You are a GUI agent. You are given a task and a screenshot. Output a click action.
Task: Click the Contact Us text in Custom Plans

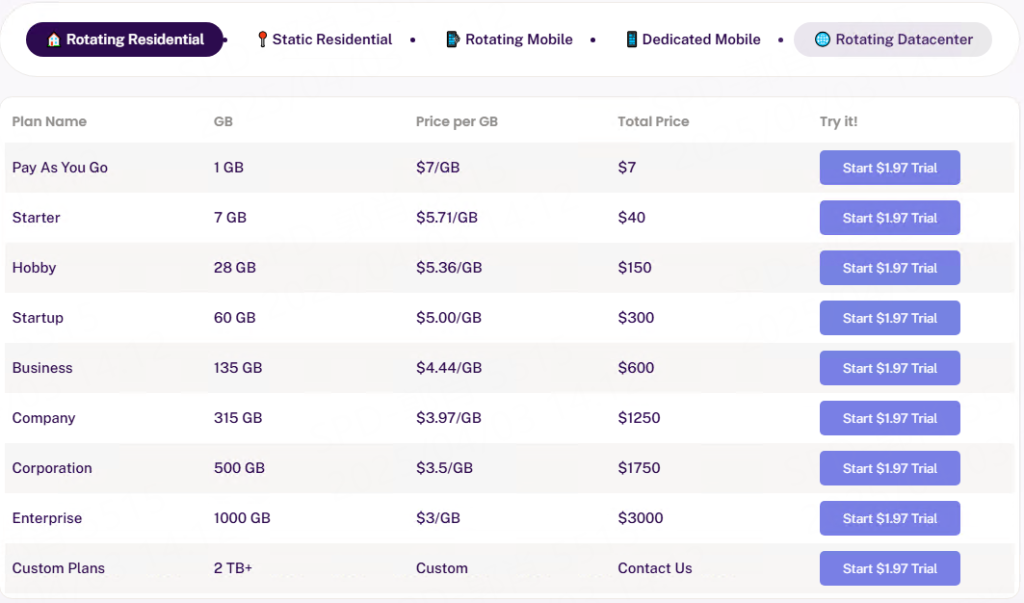pos(654,568)
